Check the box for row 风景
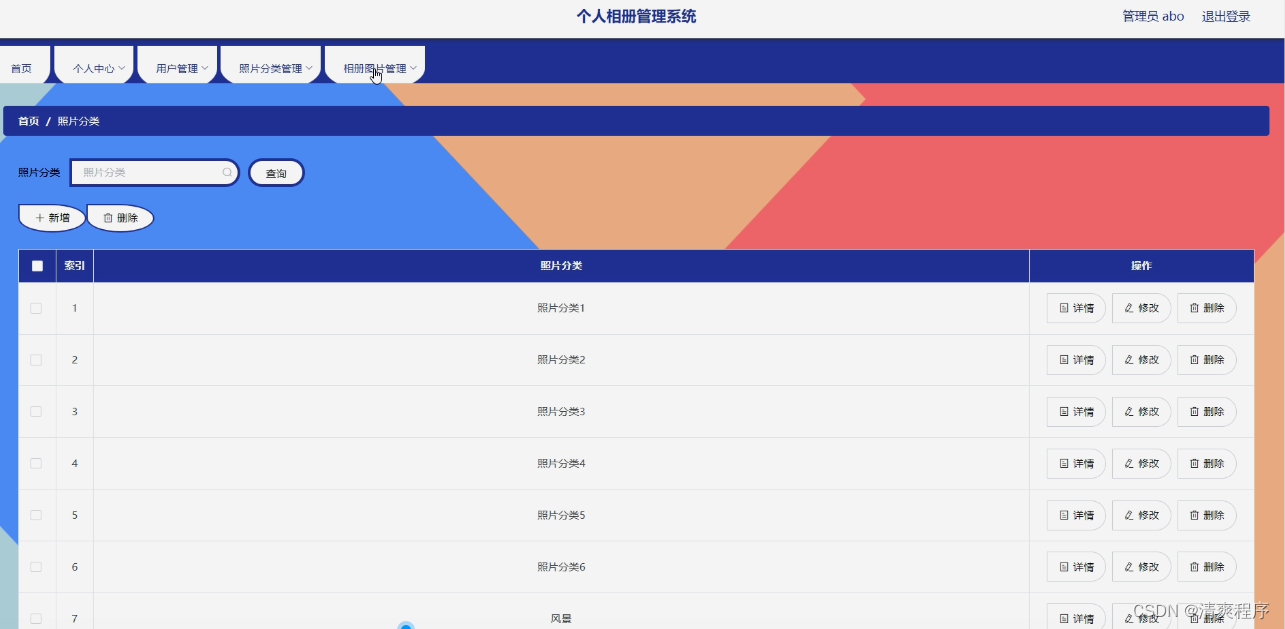 (36, 619)
